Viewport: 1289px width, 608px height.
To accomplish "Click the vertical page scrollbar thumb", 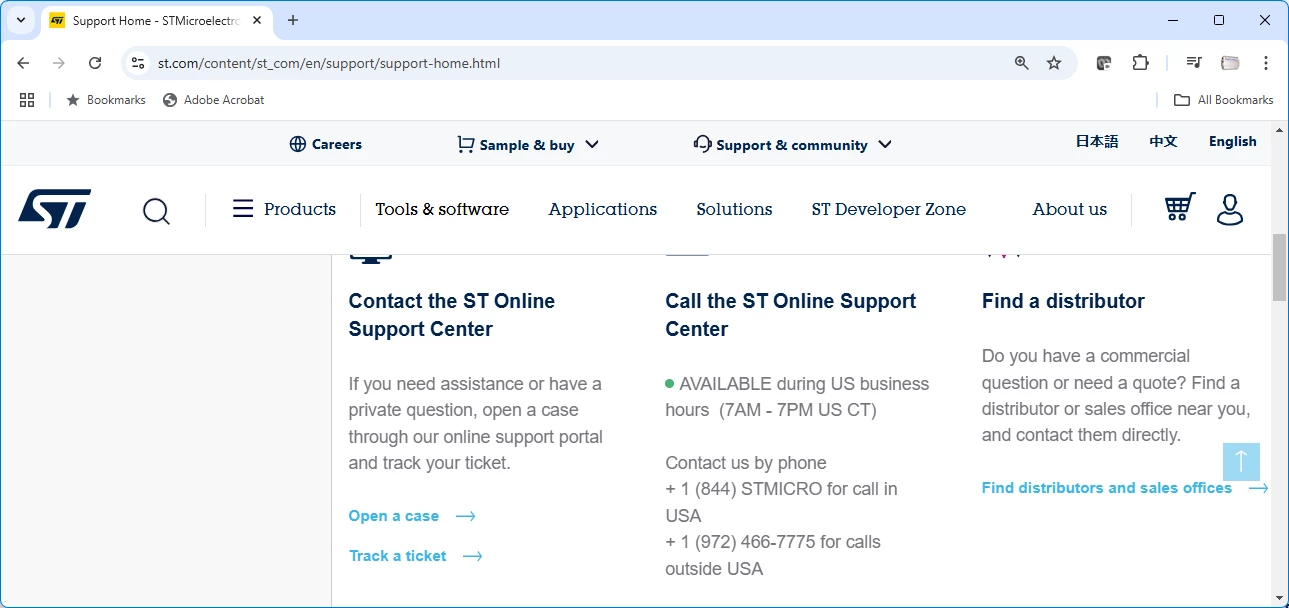I will (x=1279, y=267).
